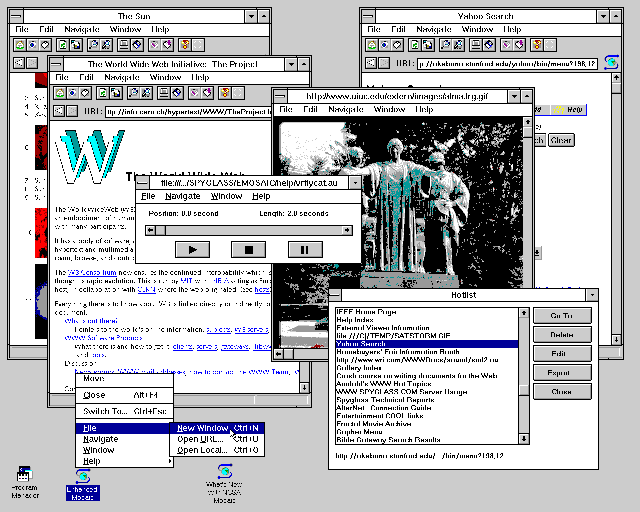Click the Find Again icon in World Wide Web Initiative toolbar
Image resolution: width=640 pixels, height=512 pixels.
[x=146, y=93]
